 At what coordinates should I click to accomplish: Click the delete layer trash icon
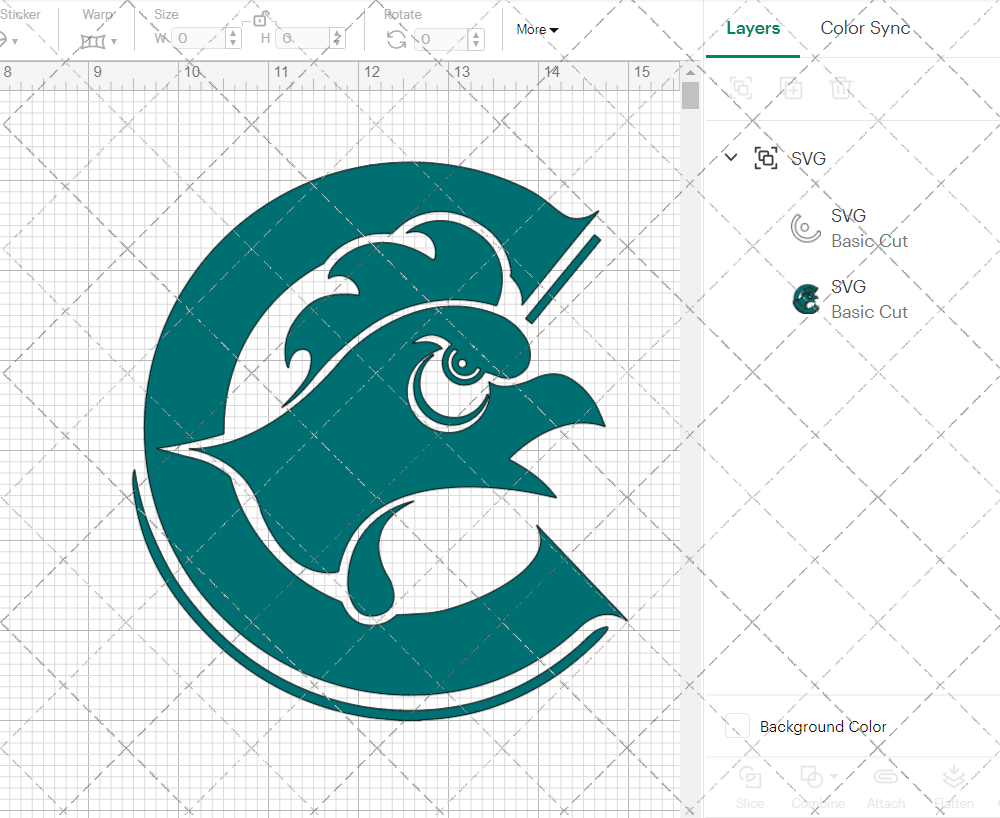coord(841,88)
